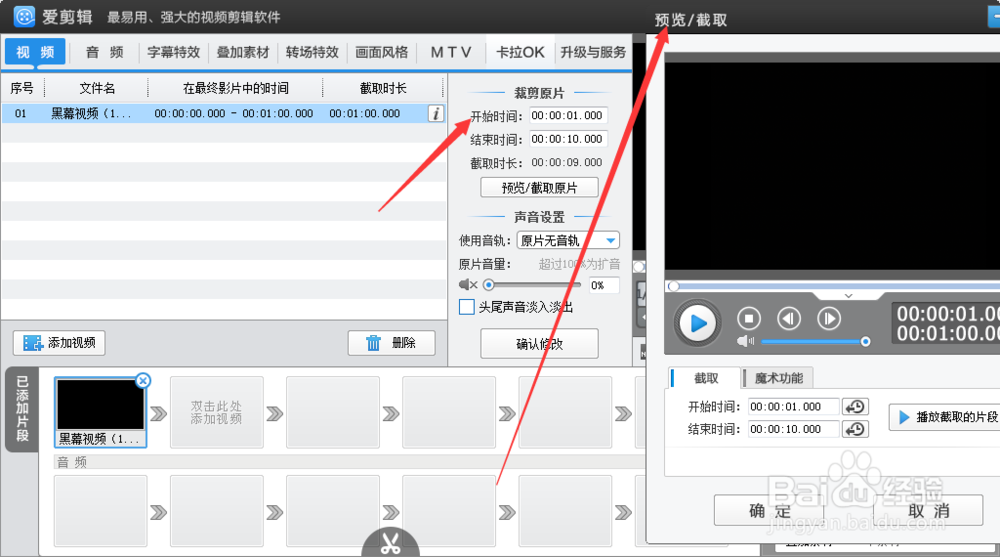Click the dialog 开始时间 input field
This screenshot has width=1000, height=557.
(793, 407)
